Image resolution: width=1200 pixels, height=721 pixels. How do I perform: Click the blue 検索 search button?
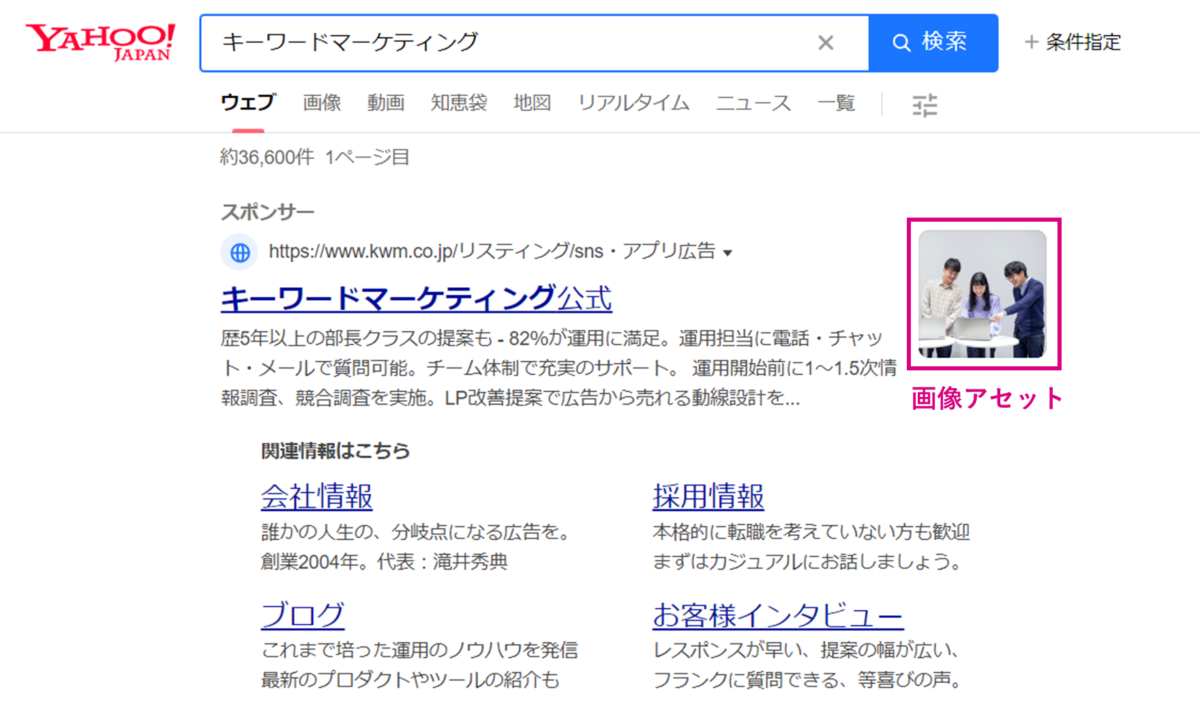point(933,42)
